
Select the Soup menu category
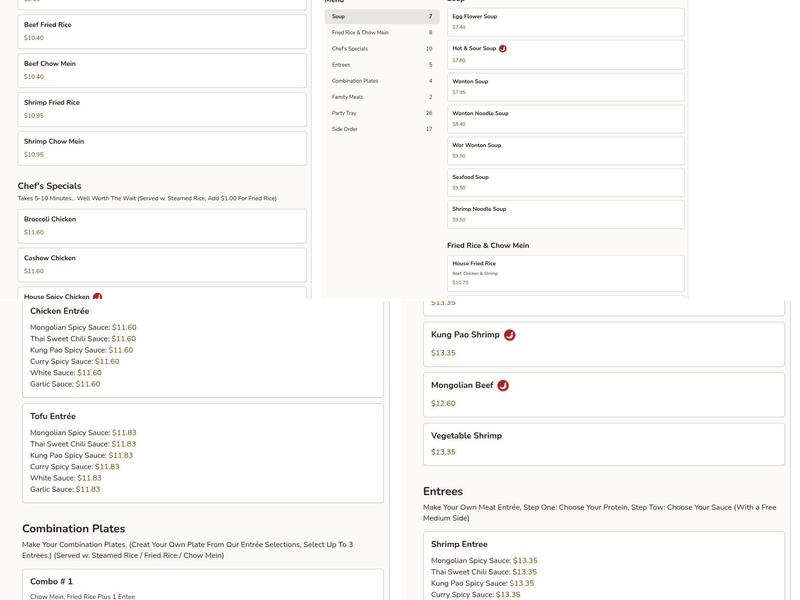381,17
